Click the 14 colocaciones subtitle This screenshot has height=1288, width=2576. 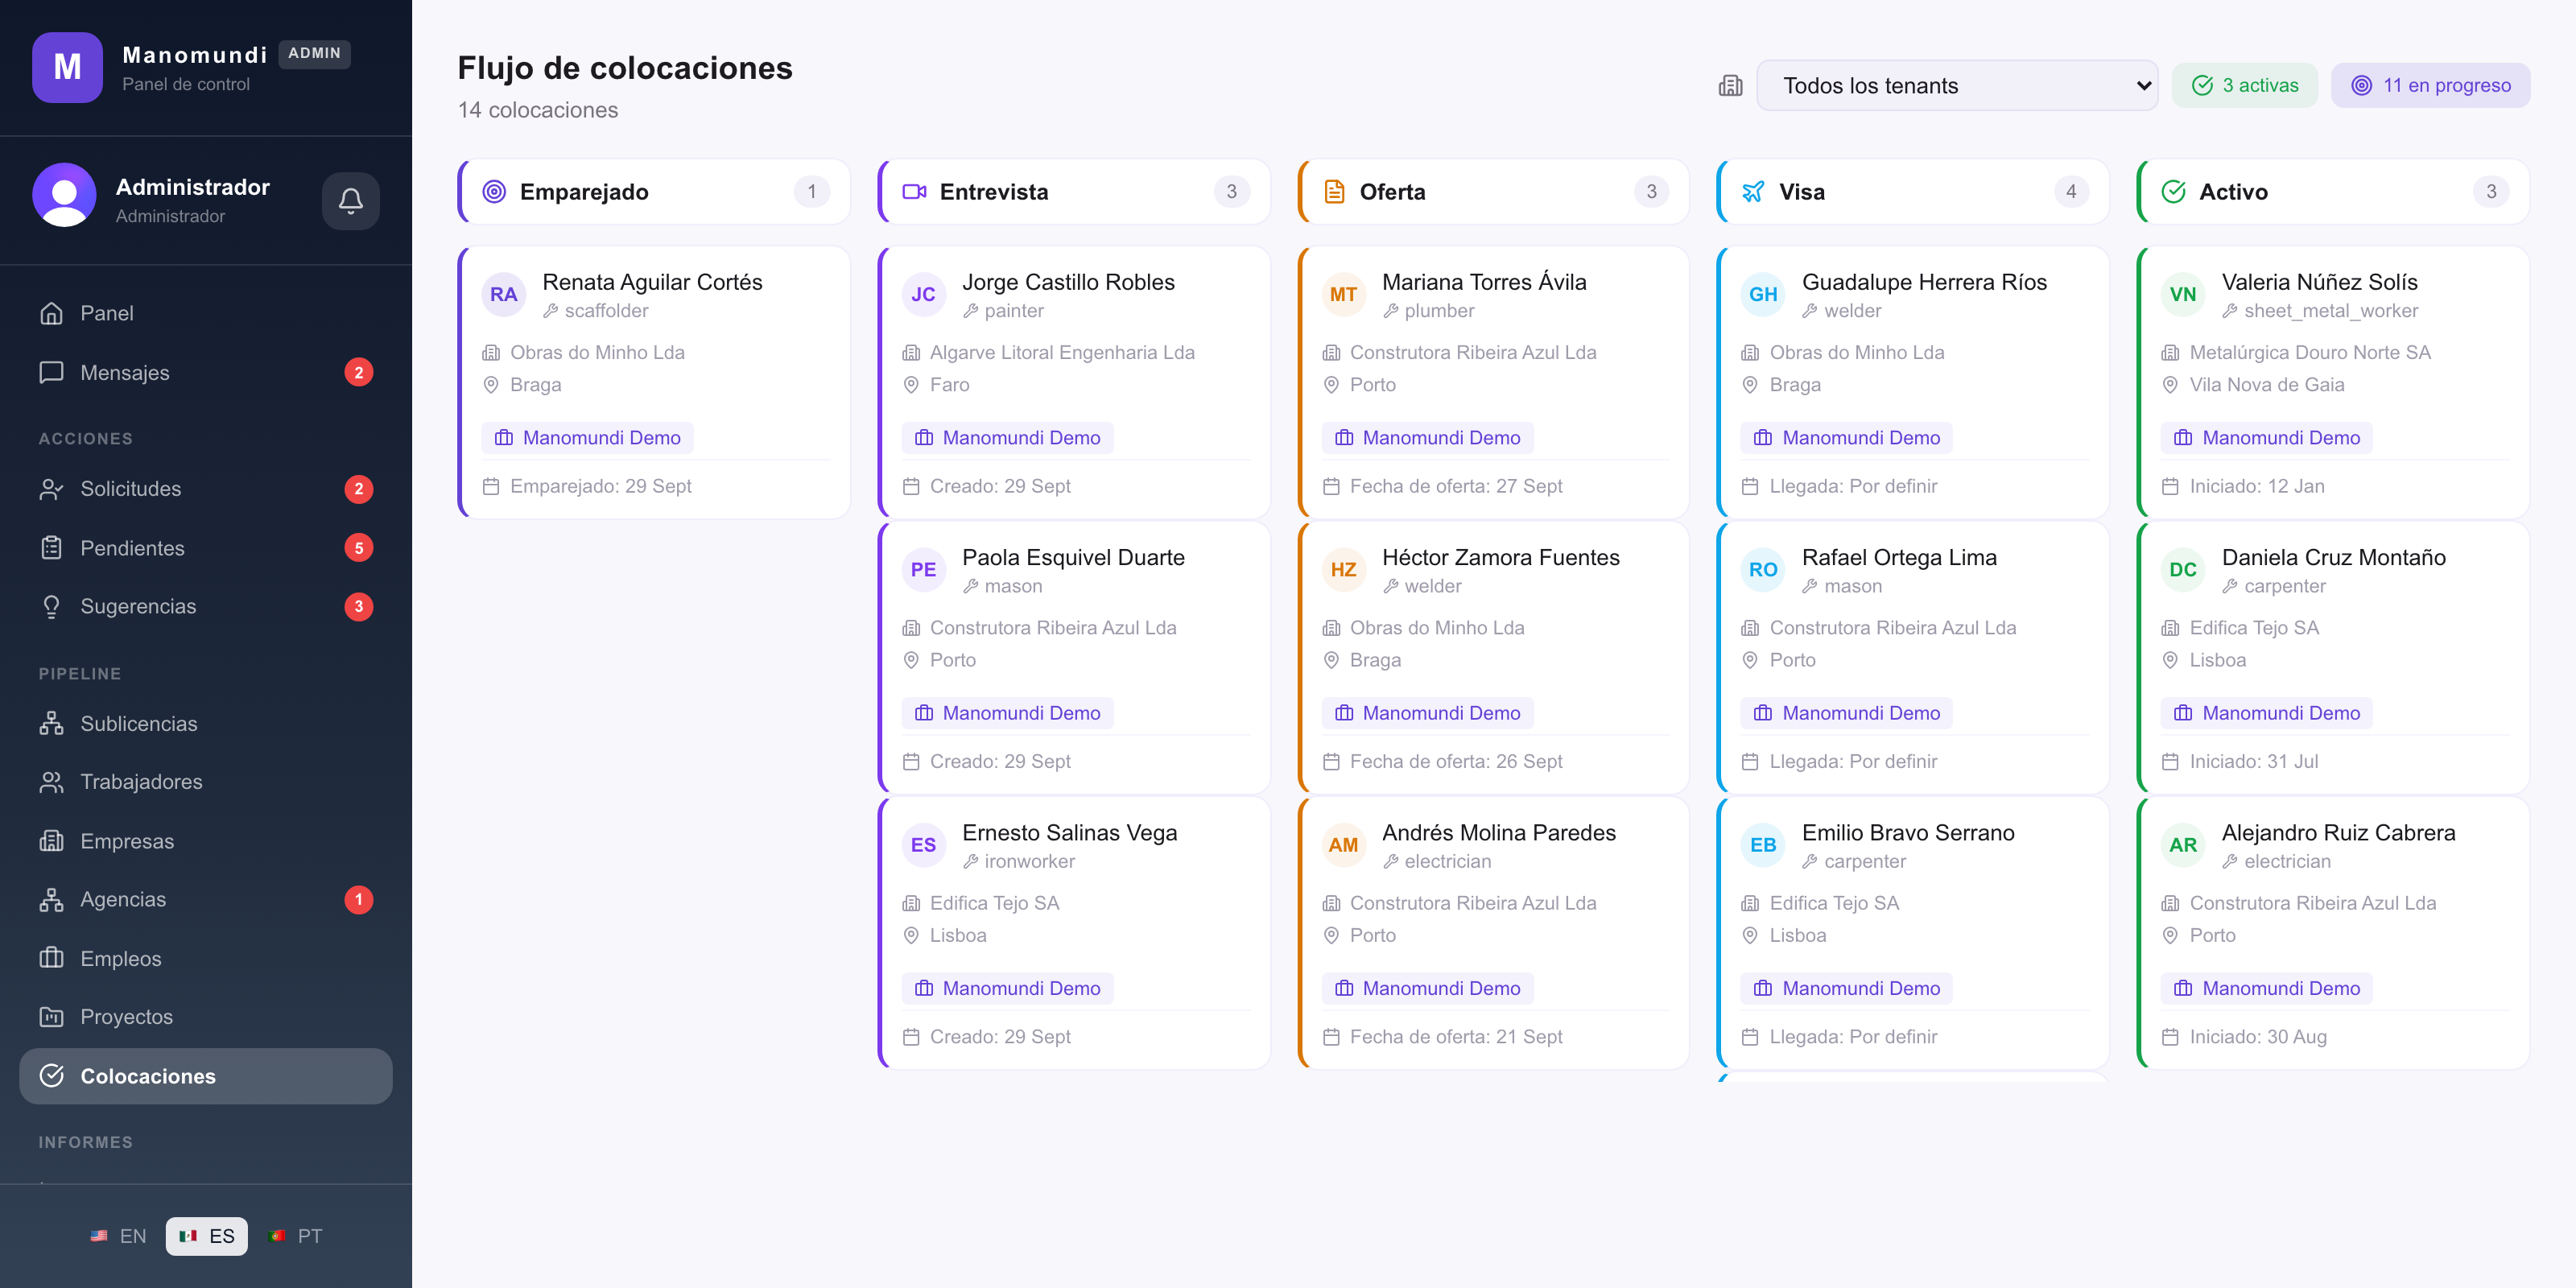tap(538, 110)
